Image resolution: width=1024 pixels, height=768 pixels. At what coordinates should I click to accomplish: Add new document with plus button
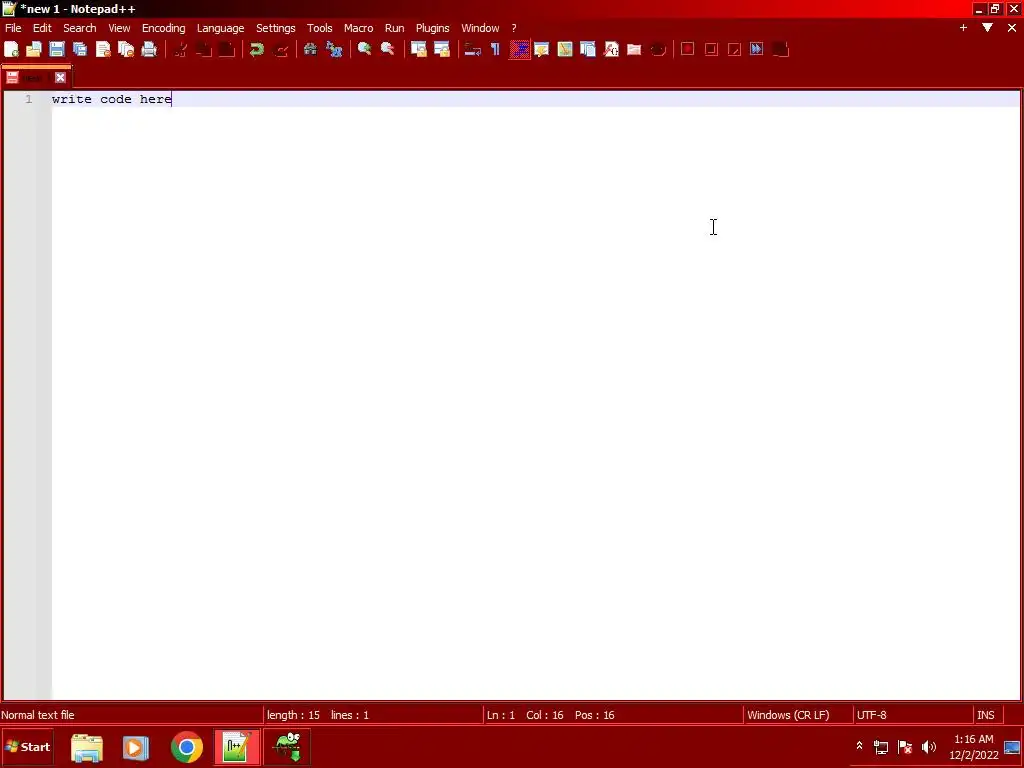[x=963, y=27]
